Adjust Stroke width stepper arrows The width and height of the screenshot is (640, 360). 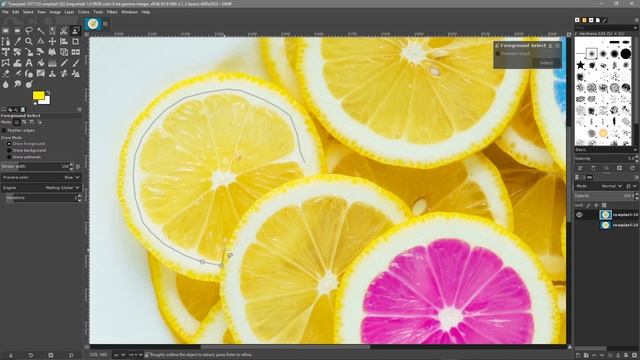71,167
